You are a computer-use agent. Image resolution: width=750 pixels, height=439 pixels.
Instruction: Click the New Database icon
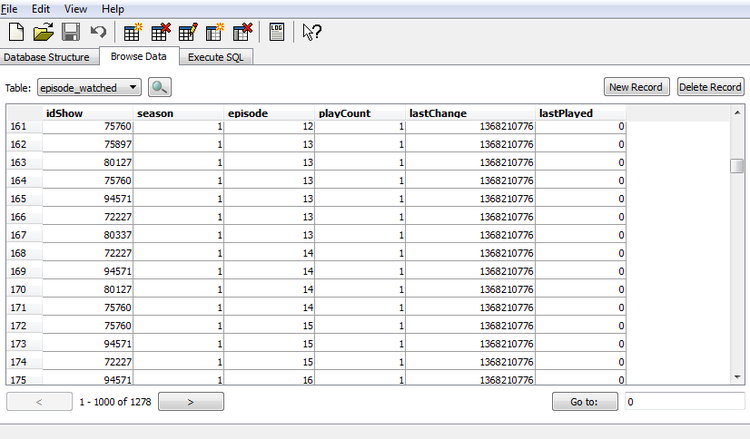[17, 32]
